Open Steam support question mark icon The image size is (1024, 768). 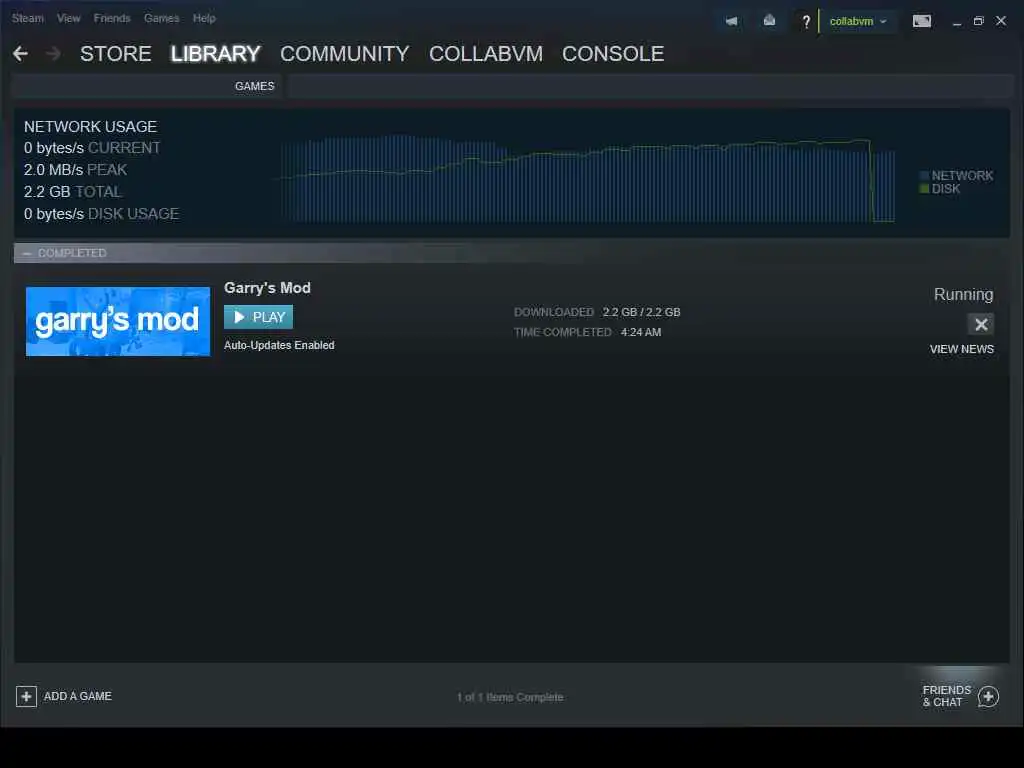pos(806,22)
